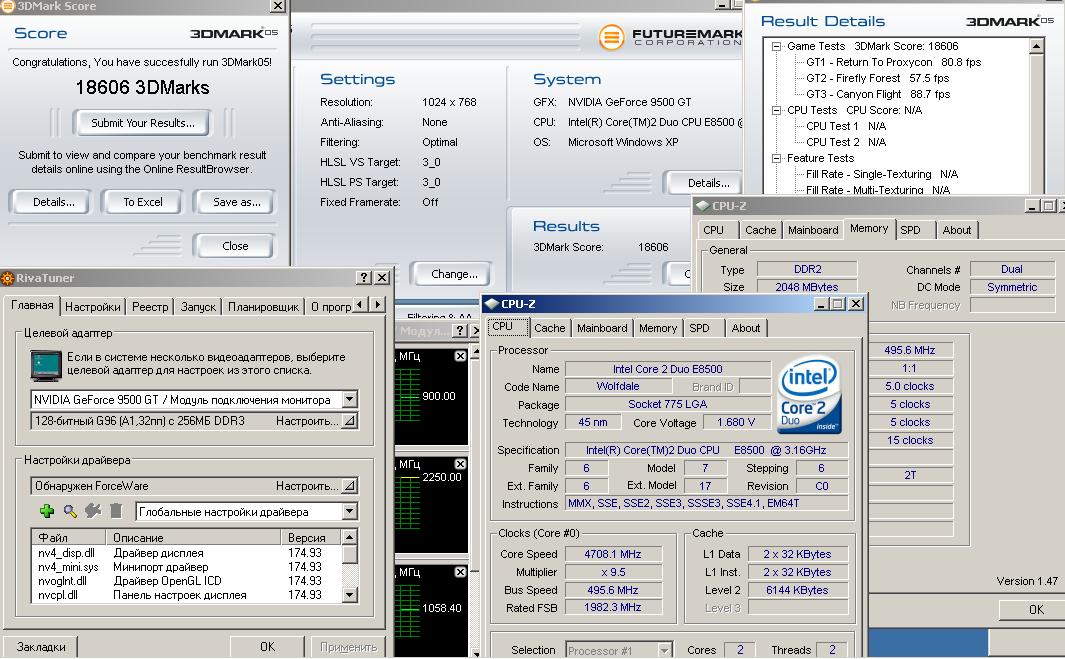Screen dimensions: 1065x659
Task: Click Submit Your Results button
Action: coord(143,123)
